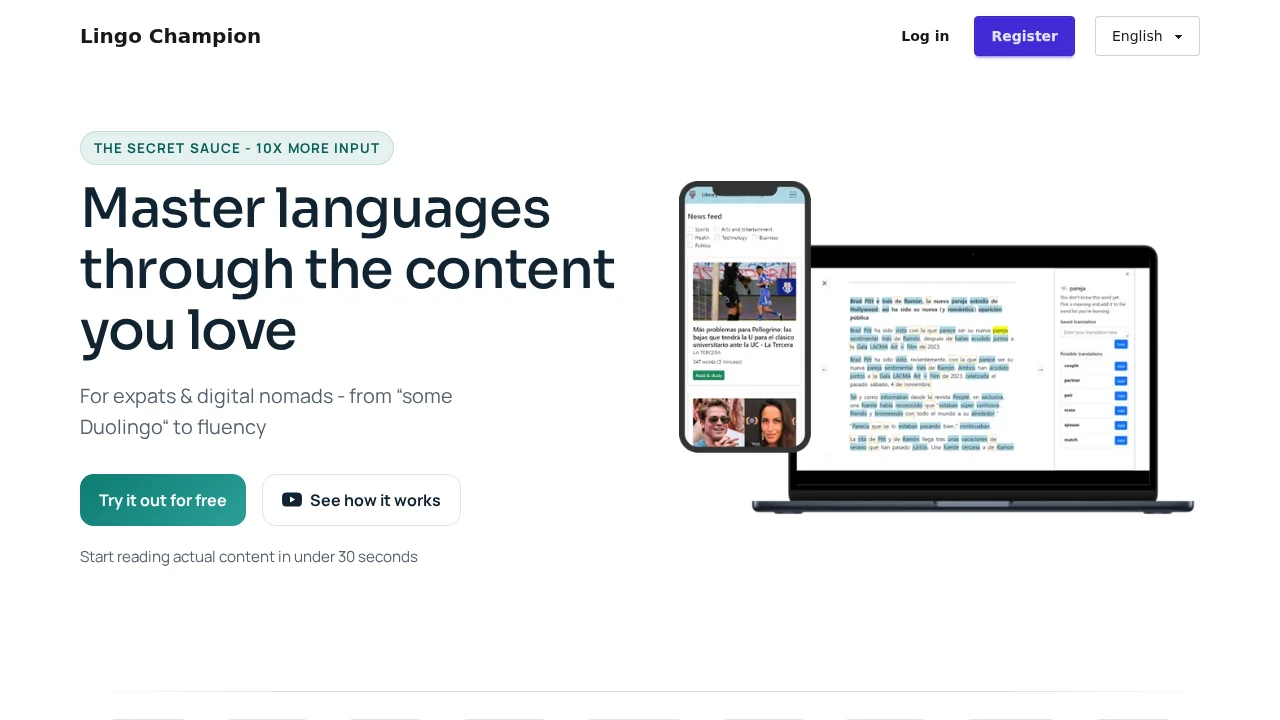The height and width of the screenshot is (720, 1280).
Task: Close the reader with the X icon left of the article
Action: pyautogui.click(x=825, y=284)
